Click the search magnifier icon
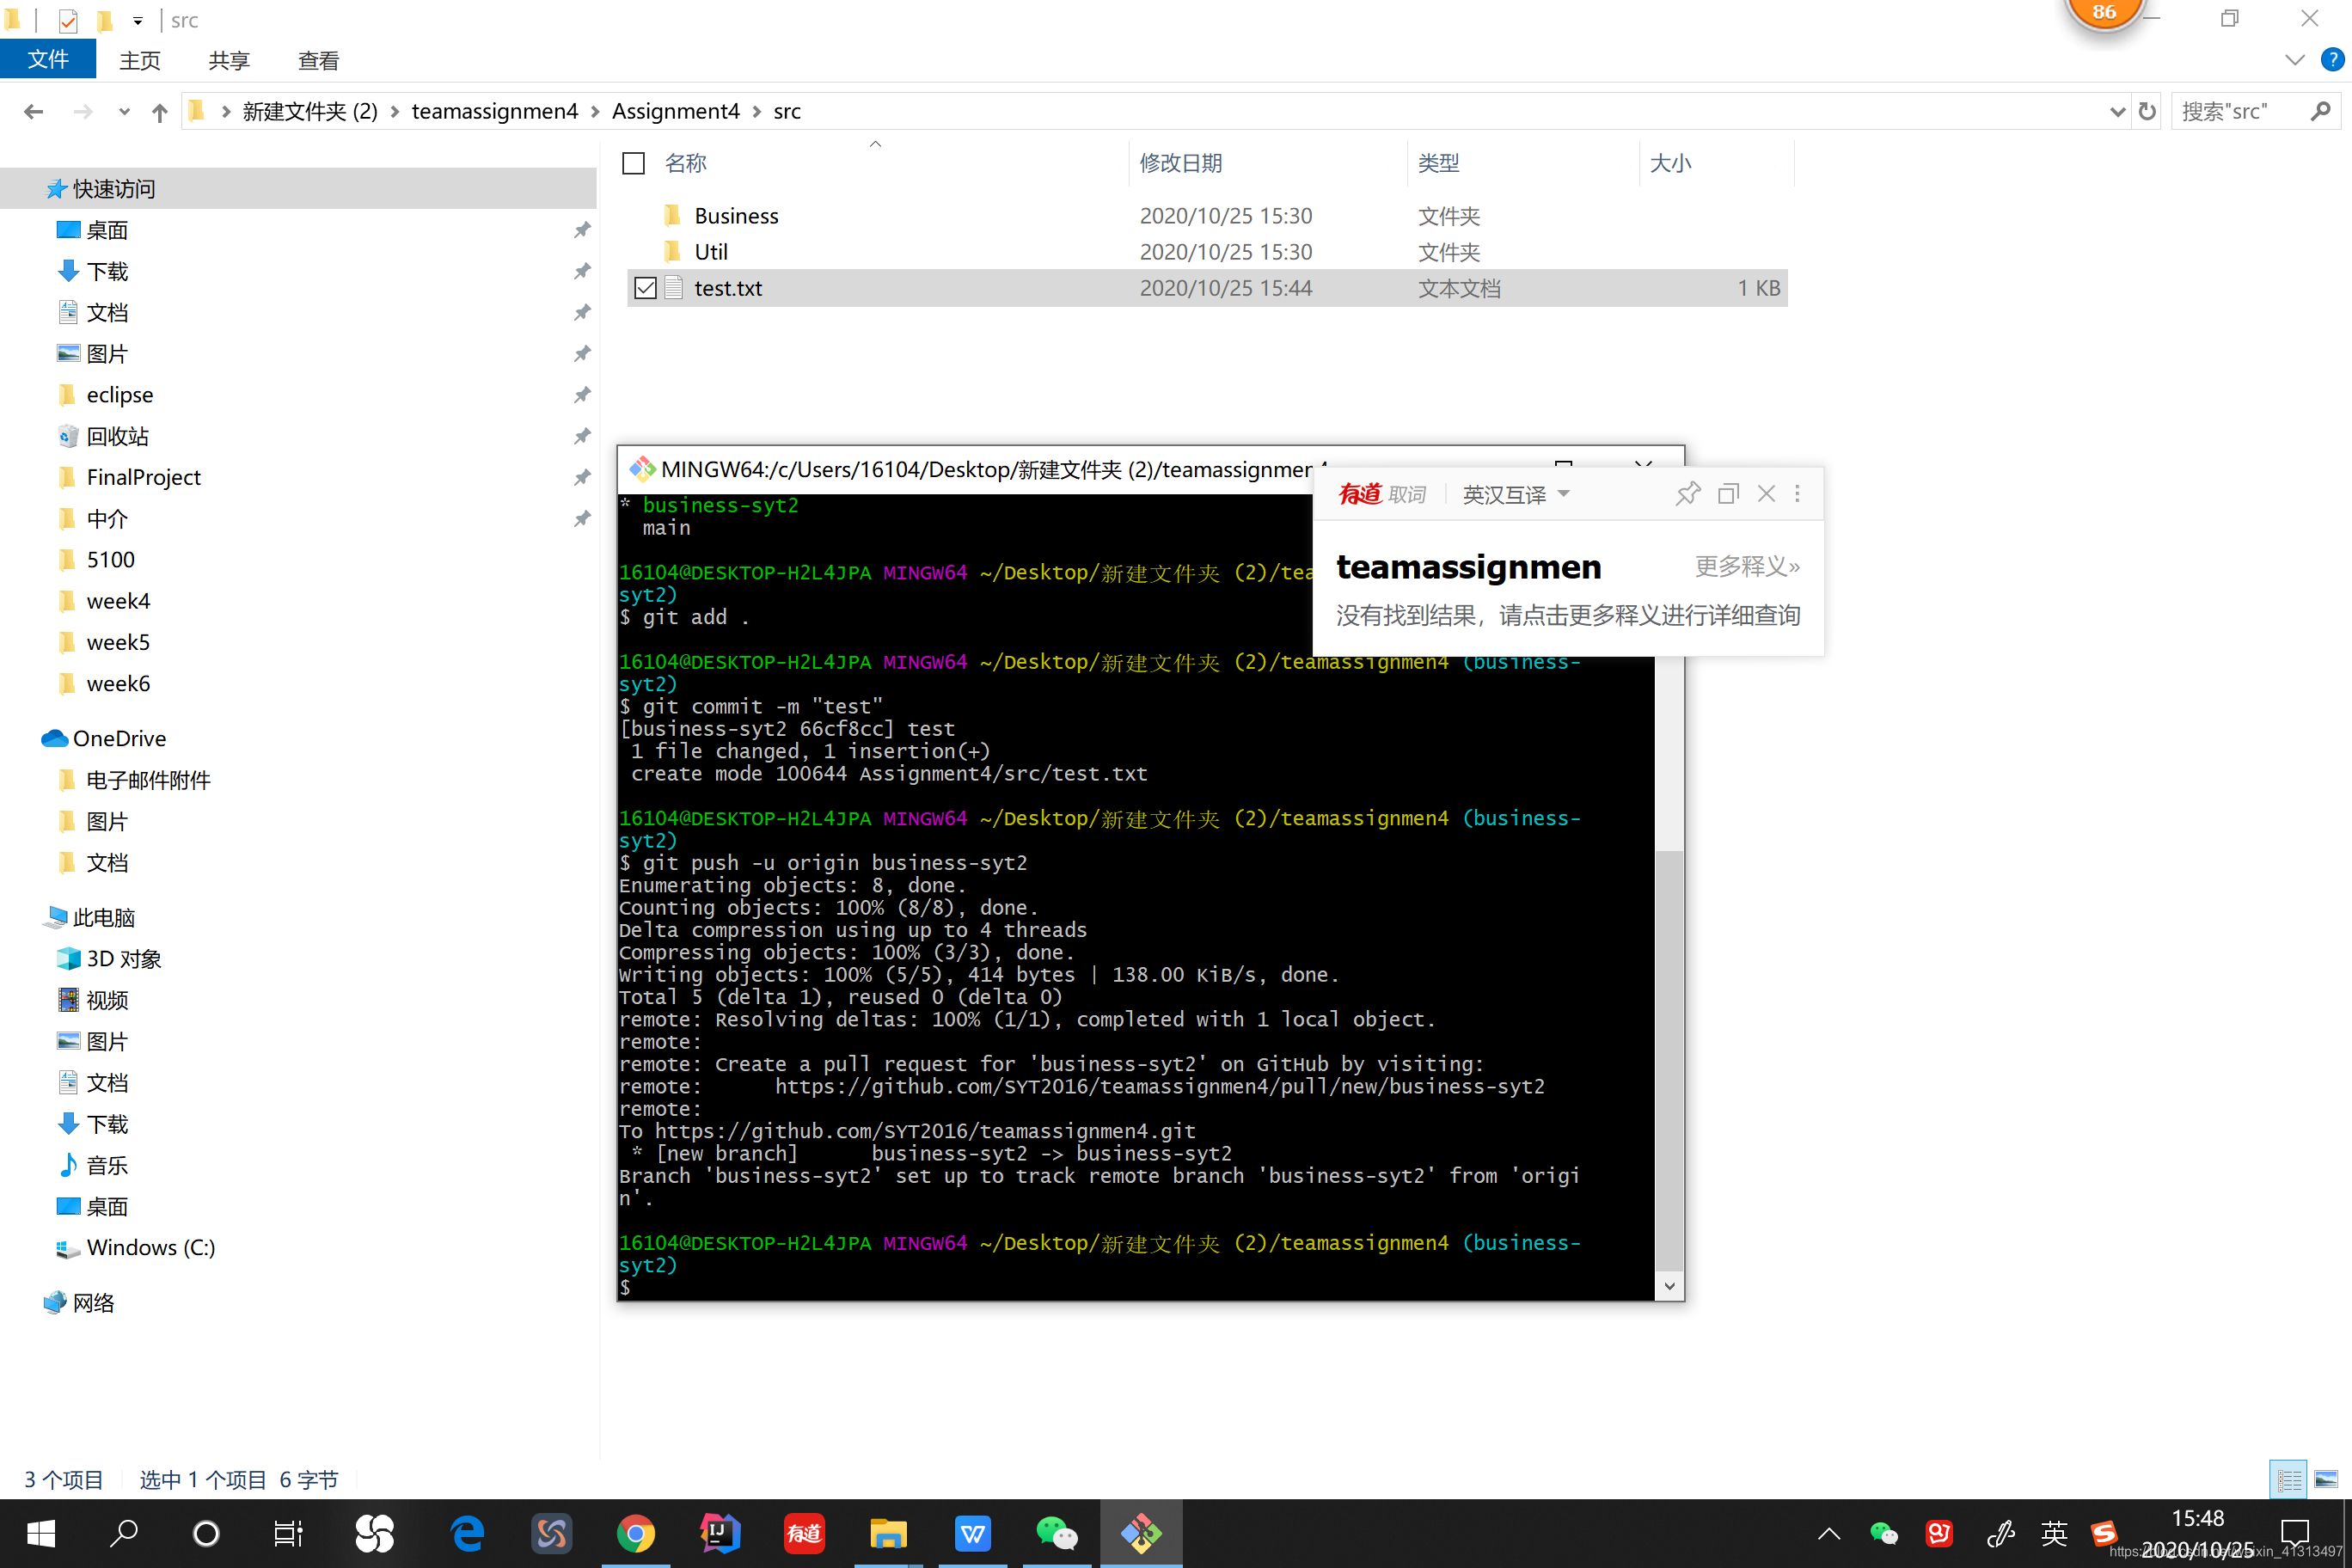Image resolution: width=2352 pixels, height=1568 pixels. [2322, 111]
